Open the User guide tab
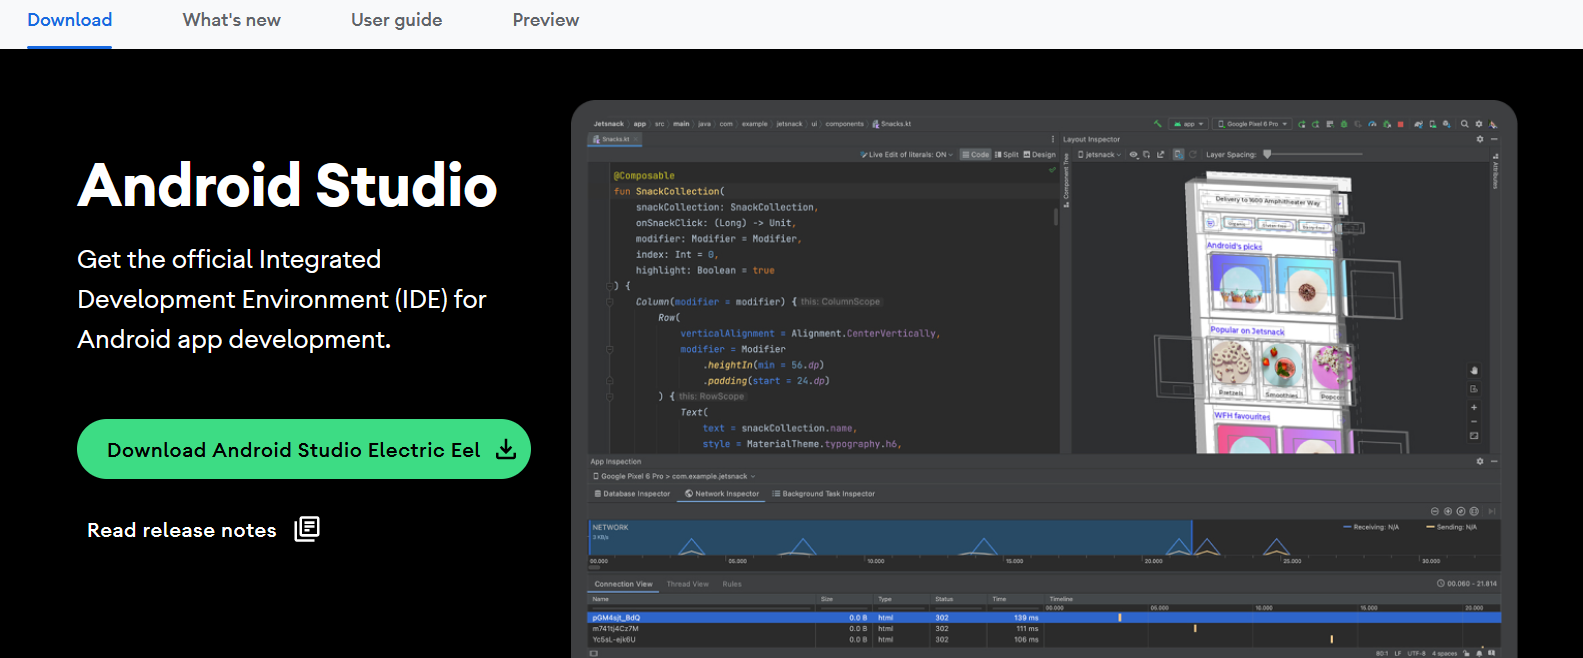The width and height of the screenshot is (1583, 658). (396, 20)
